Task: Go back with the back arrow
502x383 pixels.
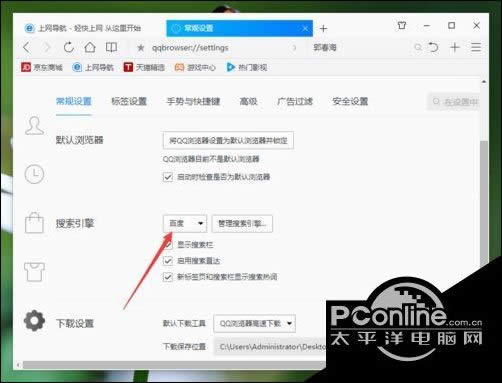Action: pos(27,48)
